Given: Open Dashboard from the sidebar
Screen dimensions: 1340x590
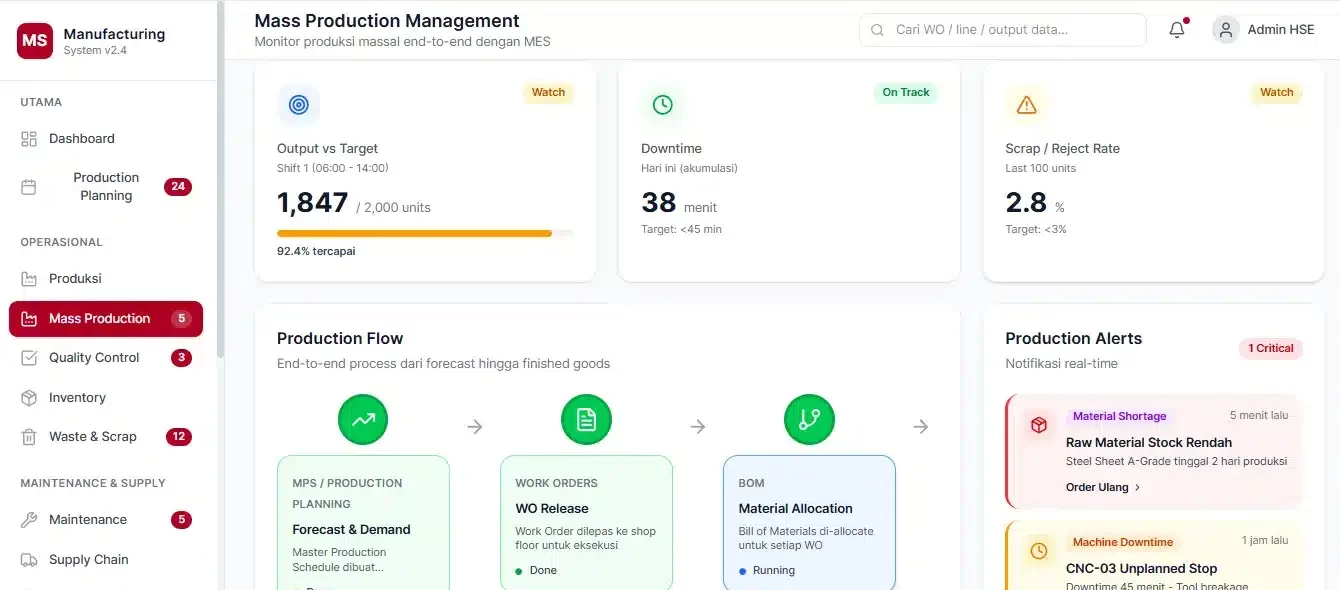Looking at the screenshot, I should 82,139.
